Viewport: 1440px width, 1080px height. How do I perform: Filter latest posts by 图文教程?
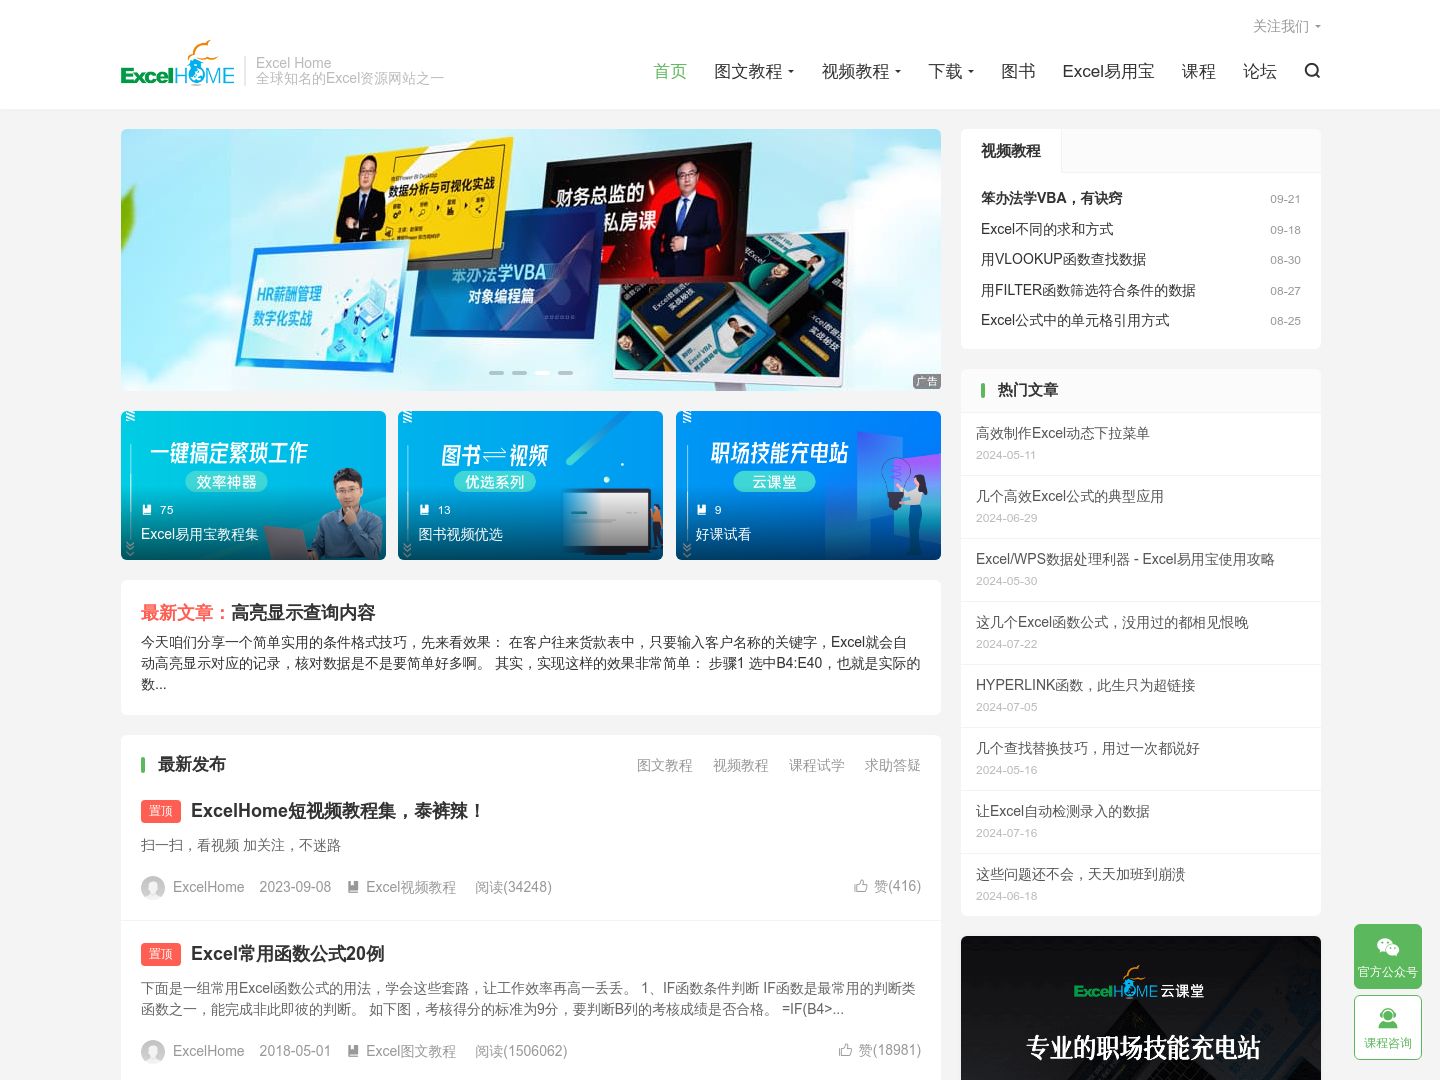coord(665,765)
